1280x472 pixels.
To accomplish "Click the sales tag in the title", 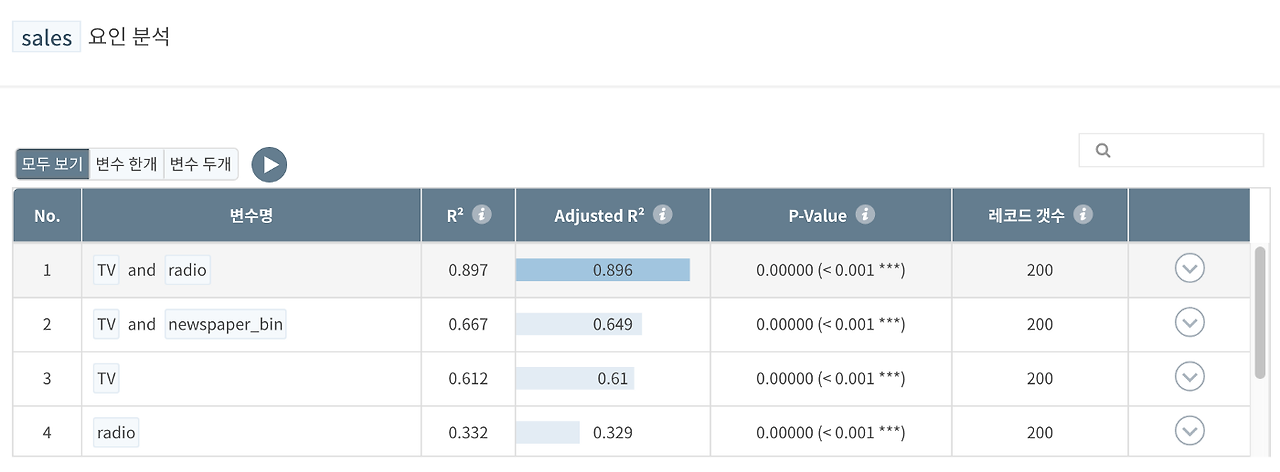I will click(46, 38).
